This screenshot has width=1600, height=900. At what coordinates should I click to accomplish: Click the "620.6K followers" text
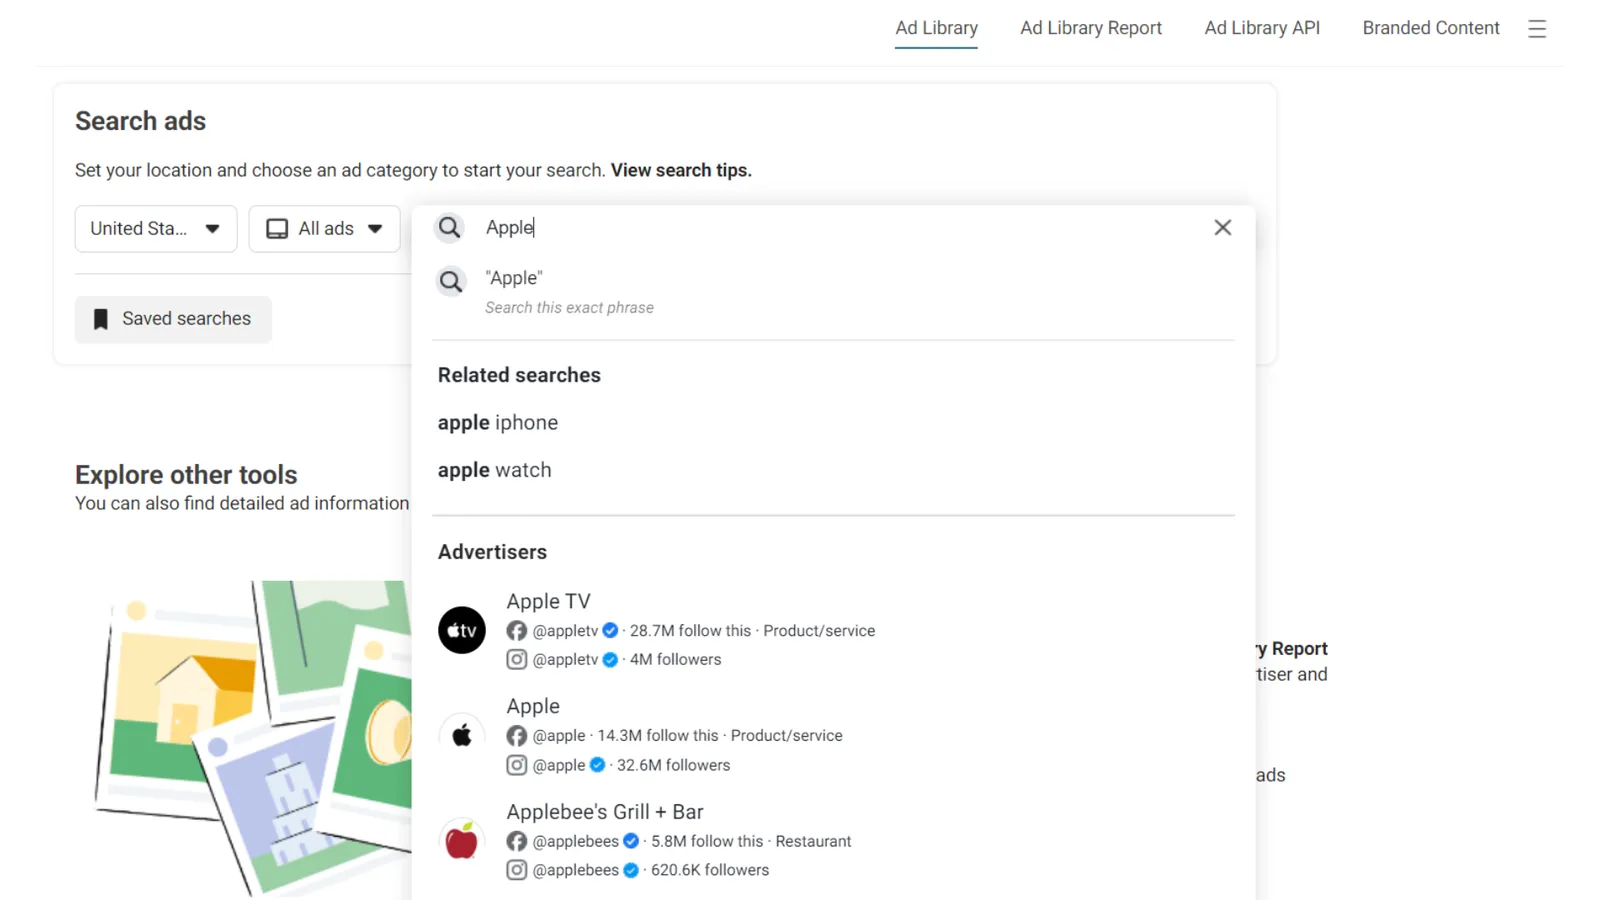(x=710, y=870)
